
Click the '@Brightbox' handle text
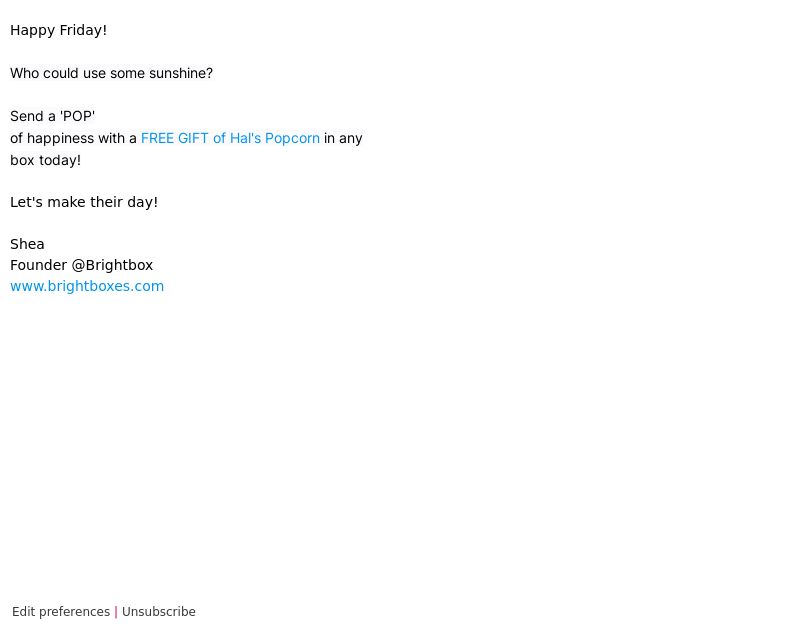pos(112,265)
